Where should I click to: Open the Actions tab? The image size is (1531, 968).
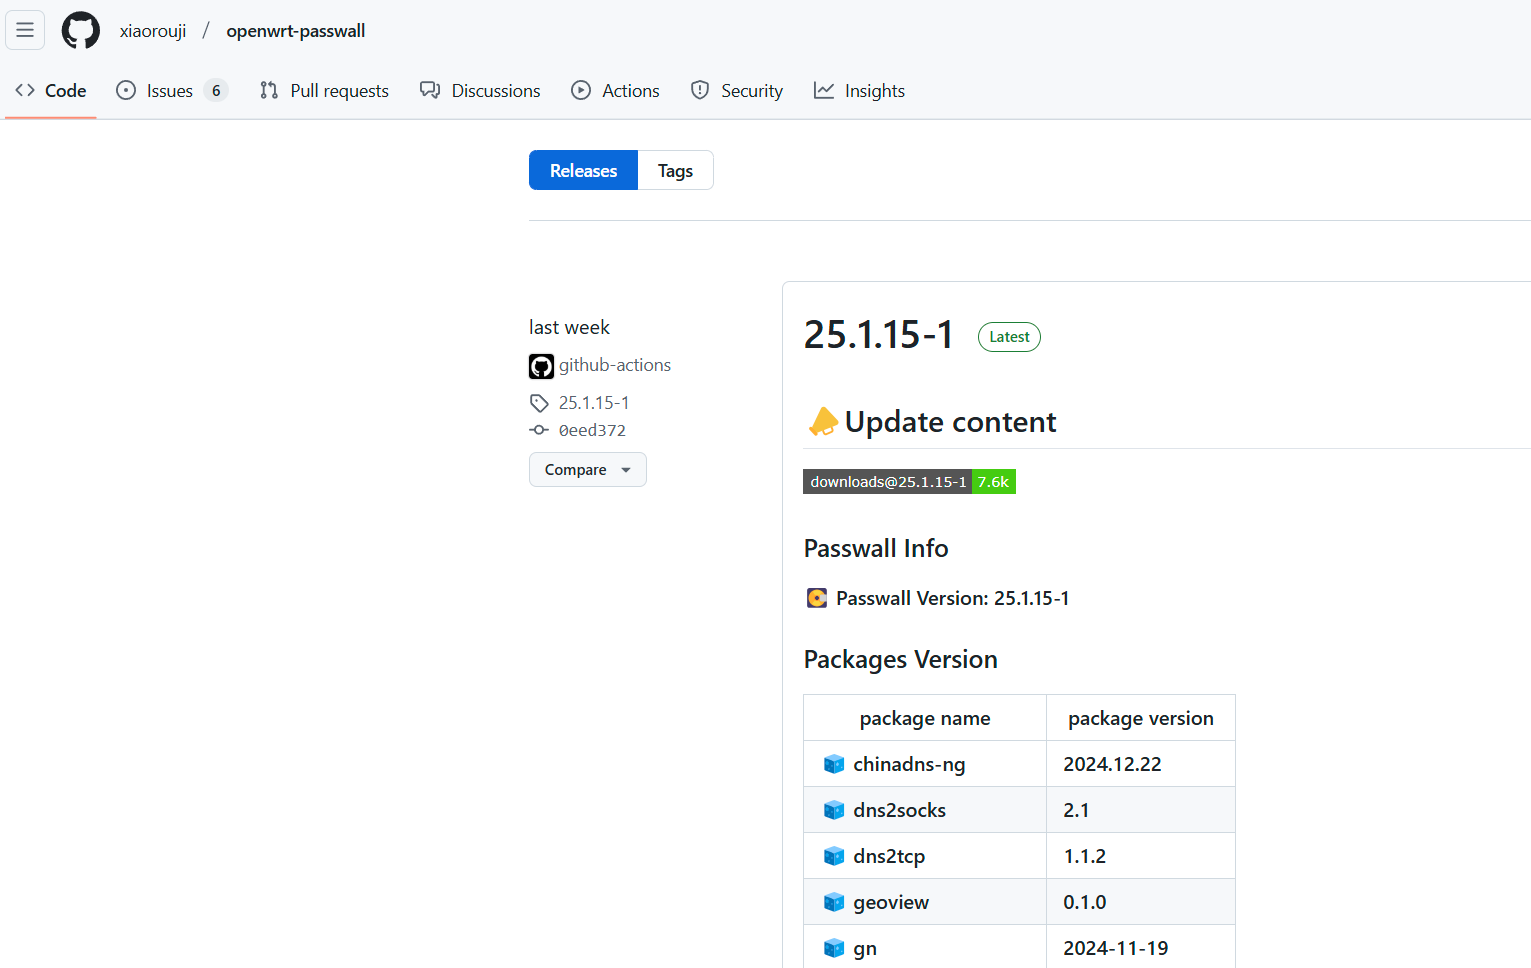(x=615, y=91)
